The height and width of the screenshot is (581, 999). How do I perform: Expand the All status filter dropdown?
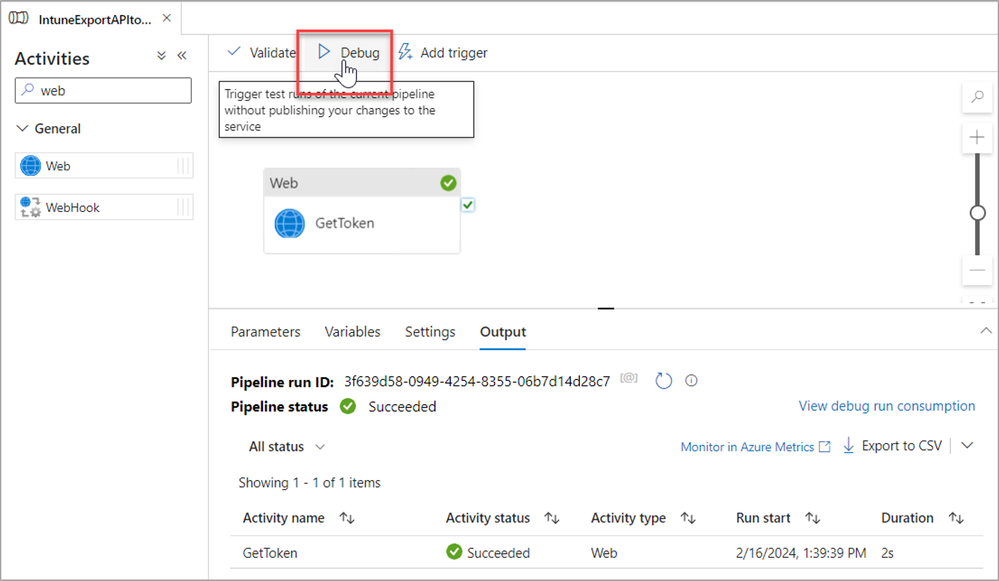[x=287, y=447]
